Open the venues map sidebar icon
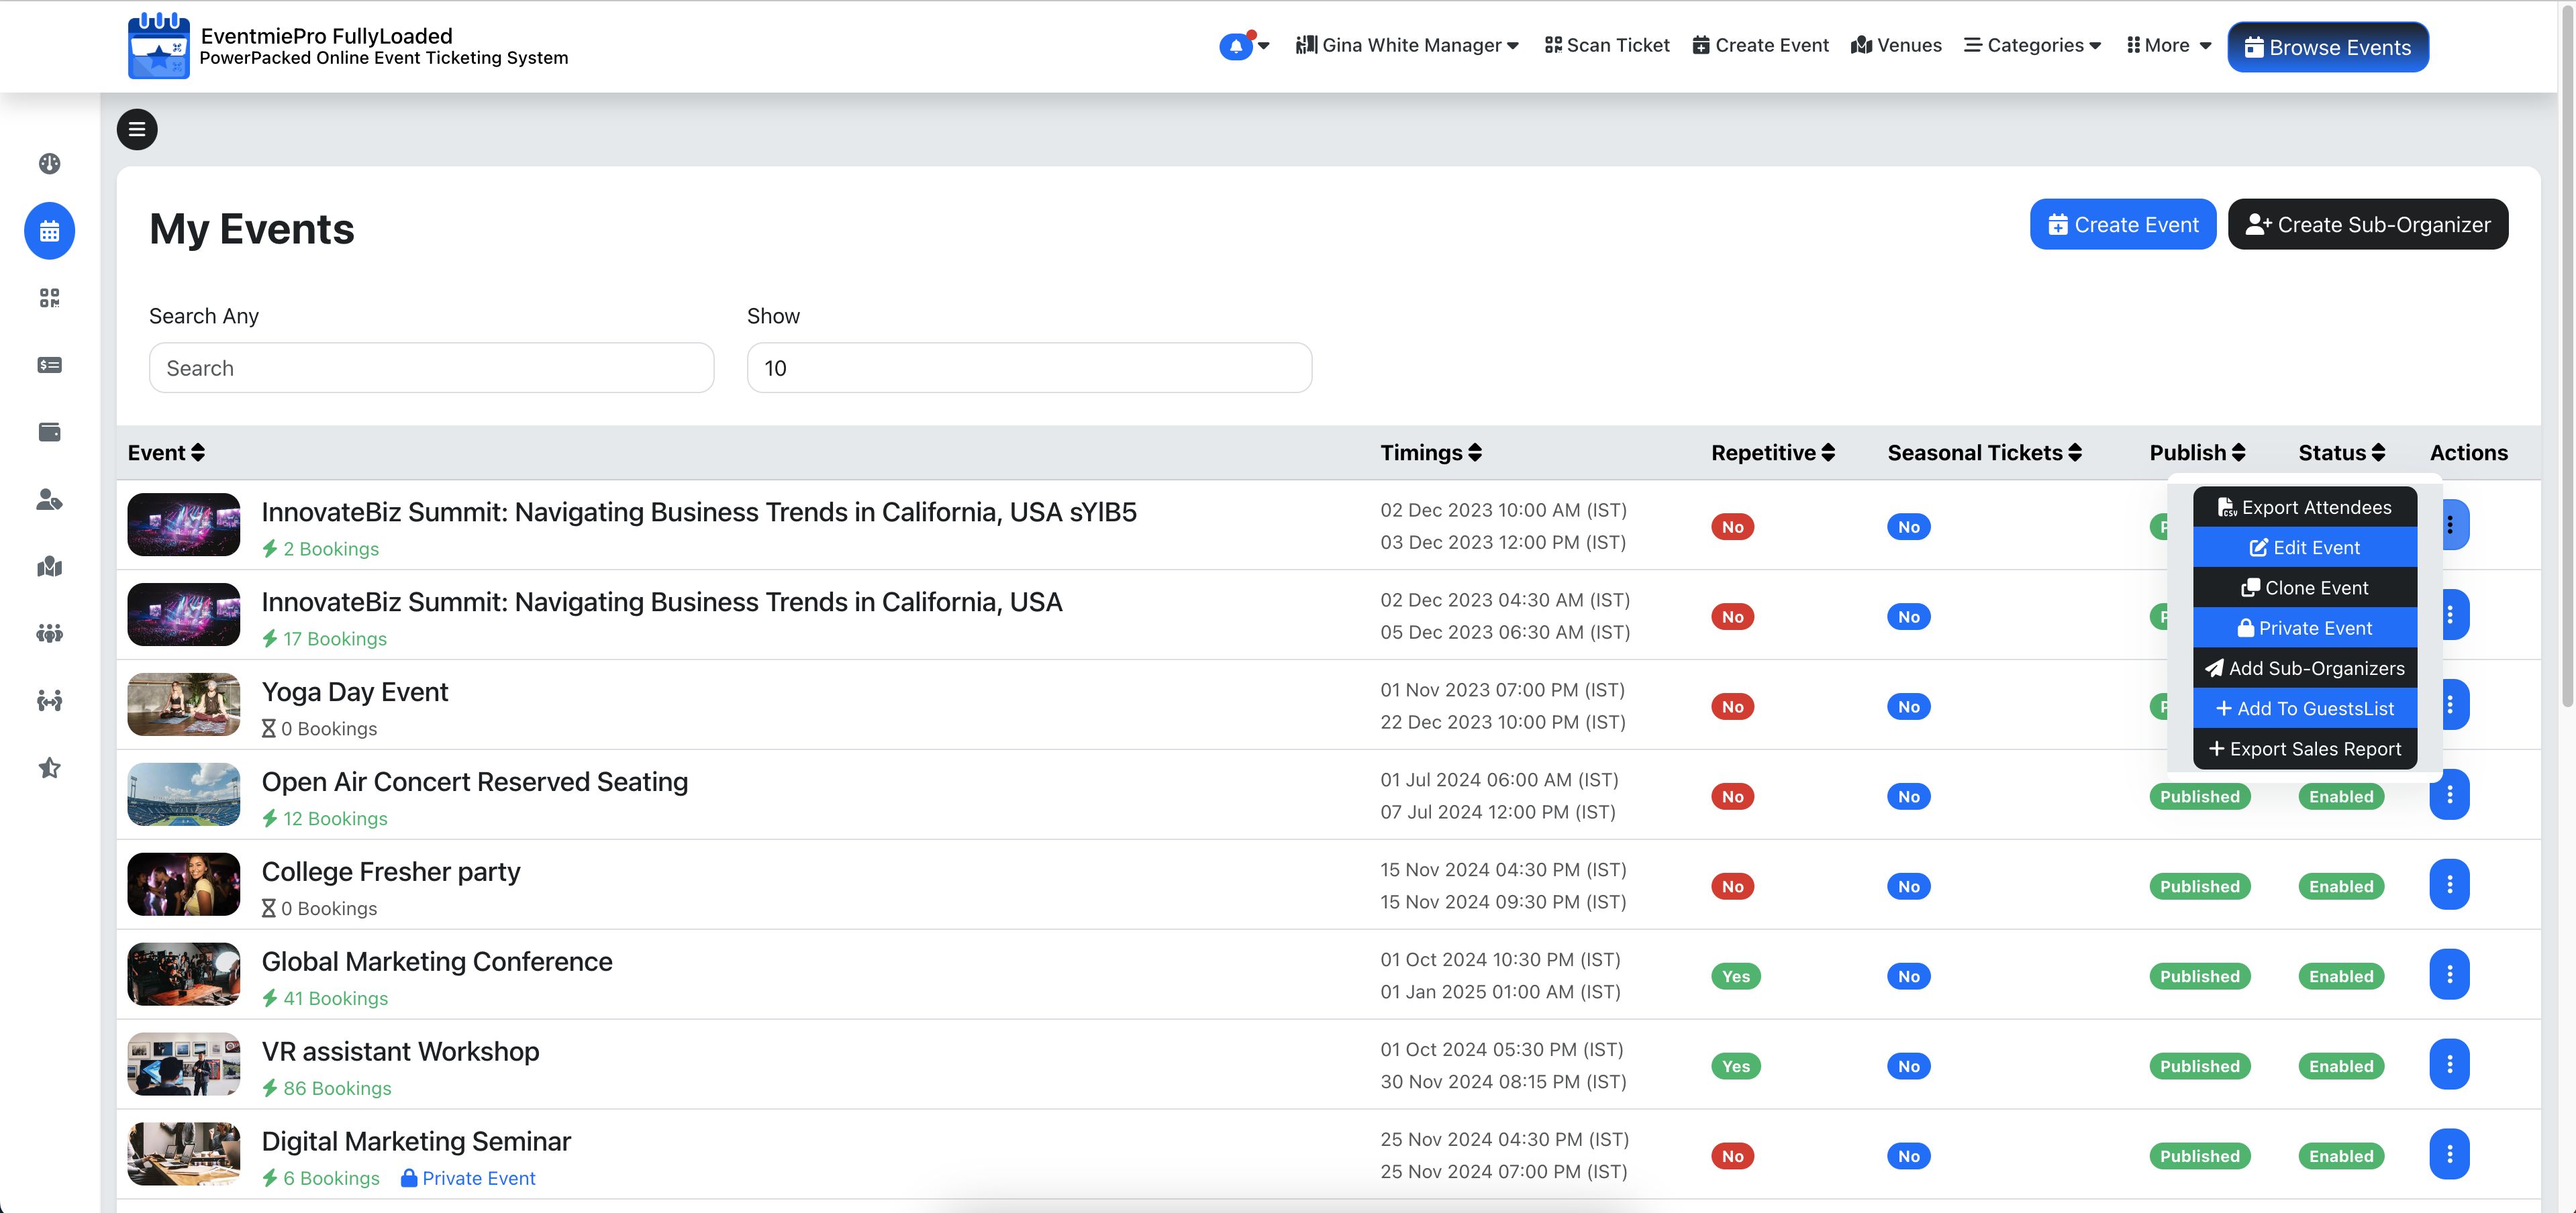Viewport: 2576px width, 1213px height. (x=49, y=567)
